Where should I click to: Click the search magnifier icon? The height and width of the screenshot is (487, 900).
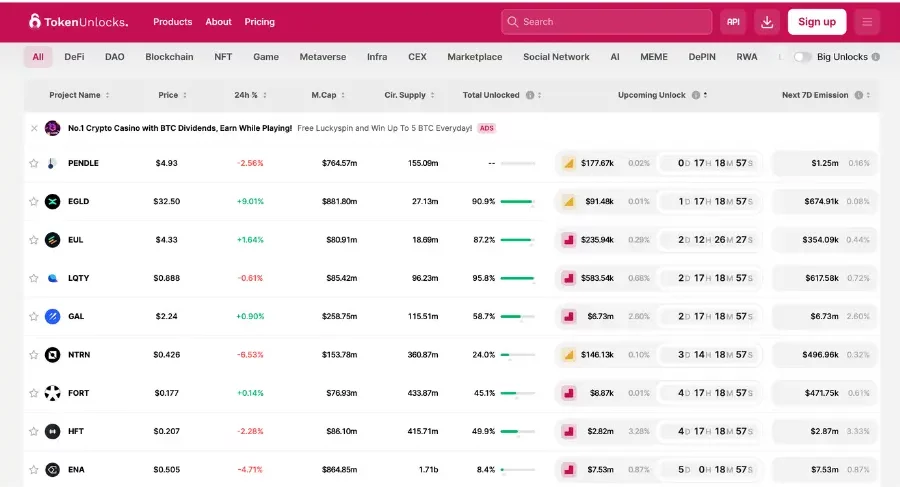[x=513, y=22]
